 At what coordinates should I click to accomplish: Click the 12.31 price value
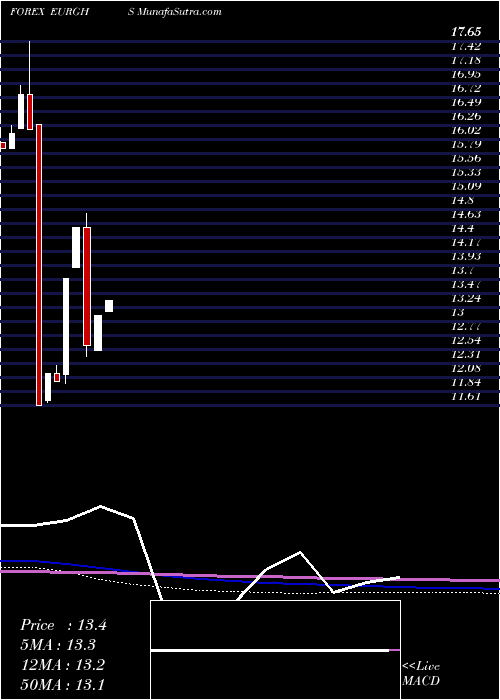click(466, 354)
